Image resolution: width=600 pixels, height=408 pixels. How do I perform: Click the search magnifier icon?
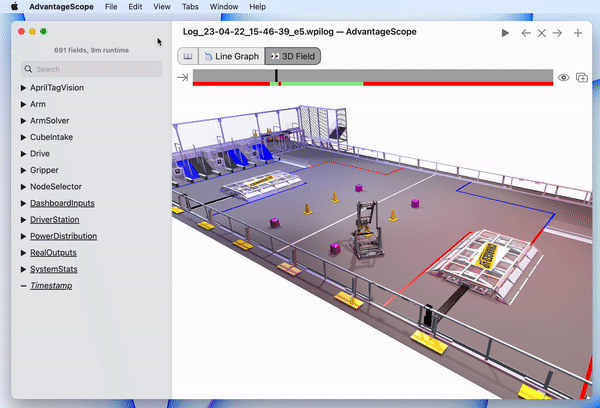[x=28, y=69]
